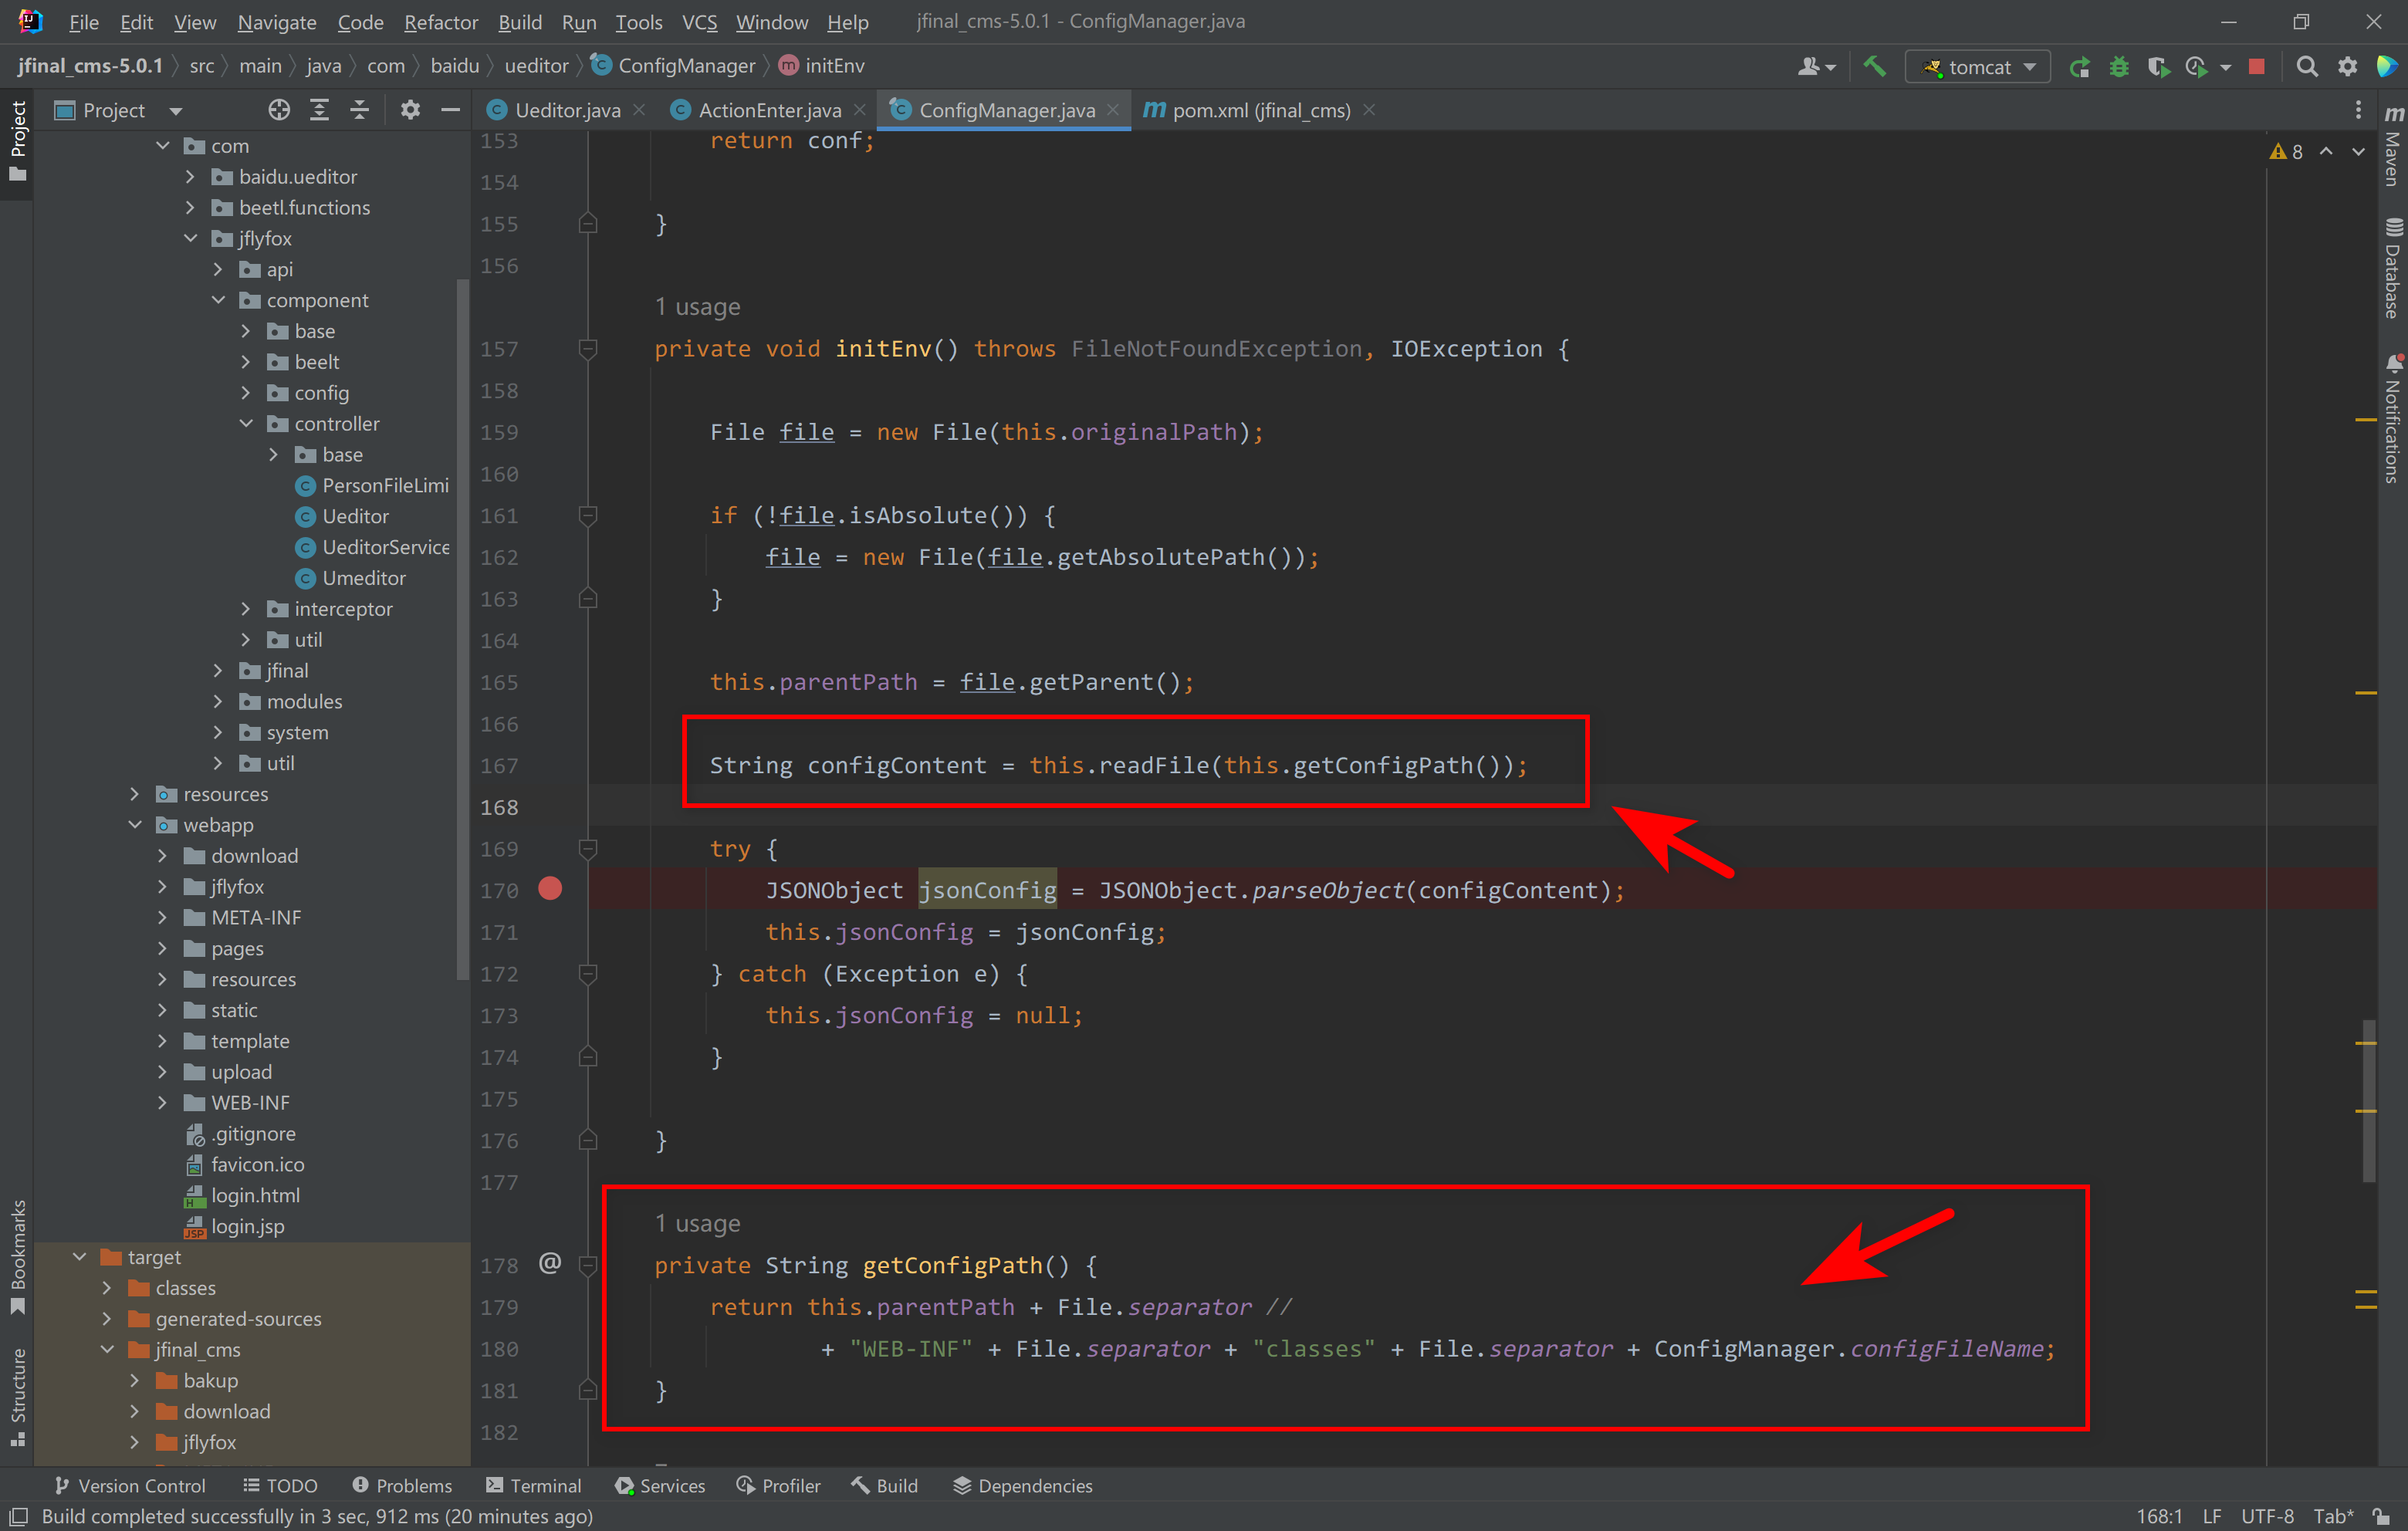
Task: Click the Collapse All icon in the Project panel
Action: click(359, 110)
